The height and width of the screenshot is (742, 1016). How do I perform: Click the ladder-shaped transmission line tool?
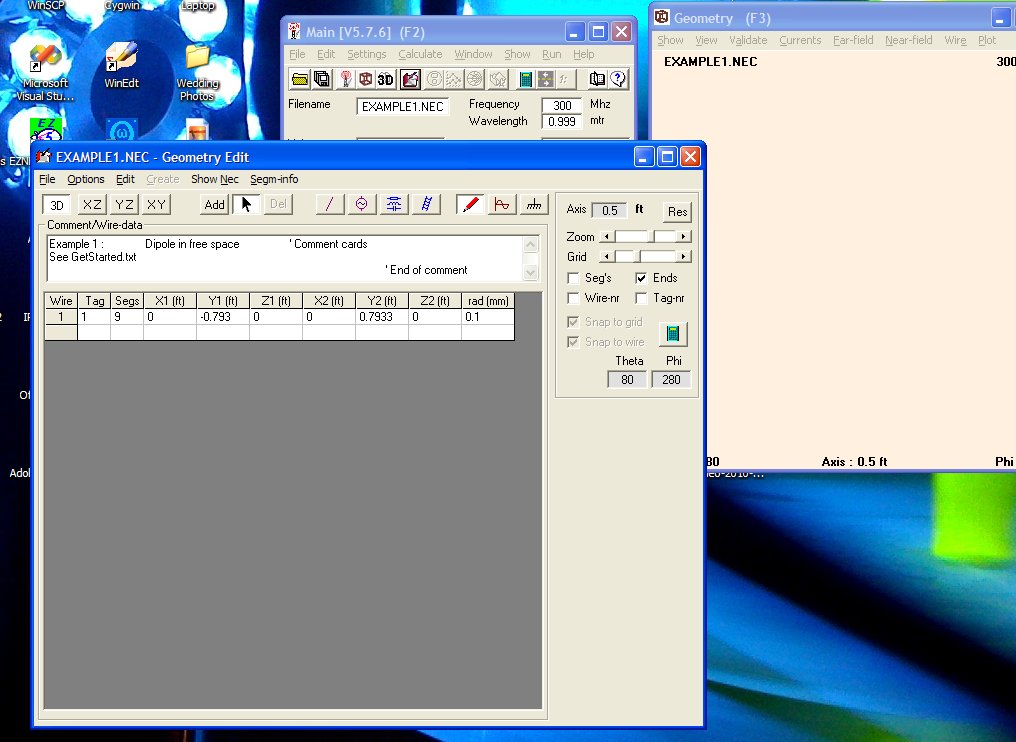tap(427, 204)
